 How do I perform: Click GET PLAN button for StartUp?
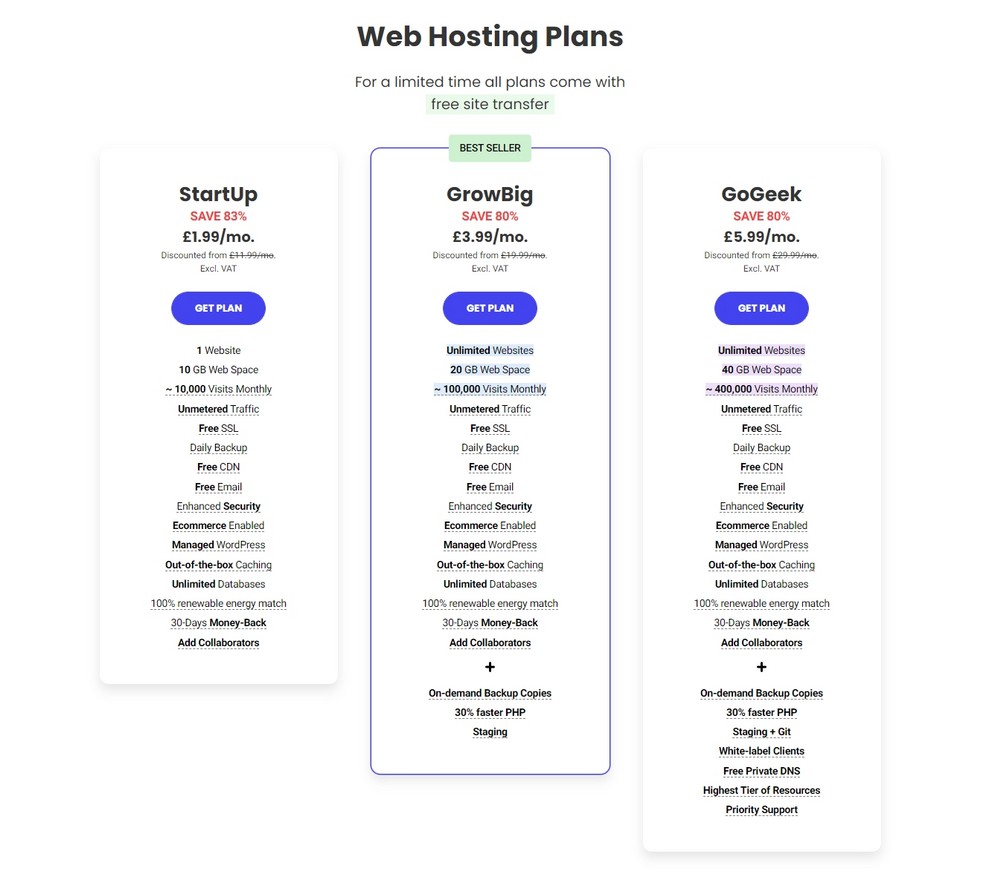(x=218, y=308)
